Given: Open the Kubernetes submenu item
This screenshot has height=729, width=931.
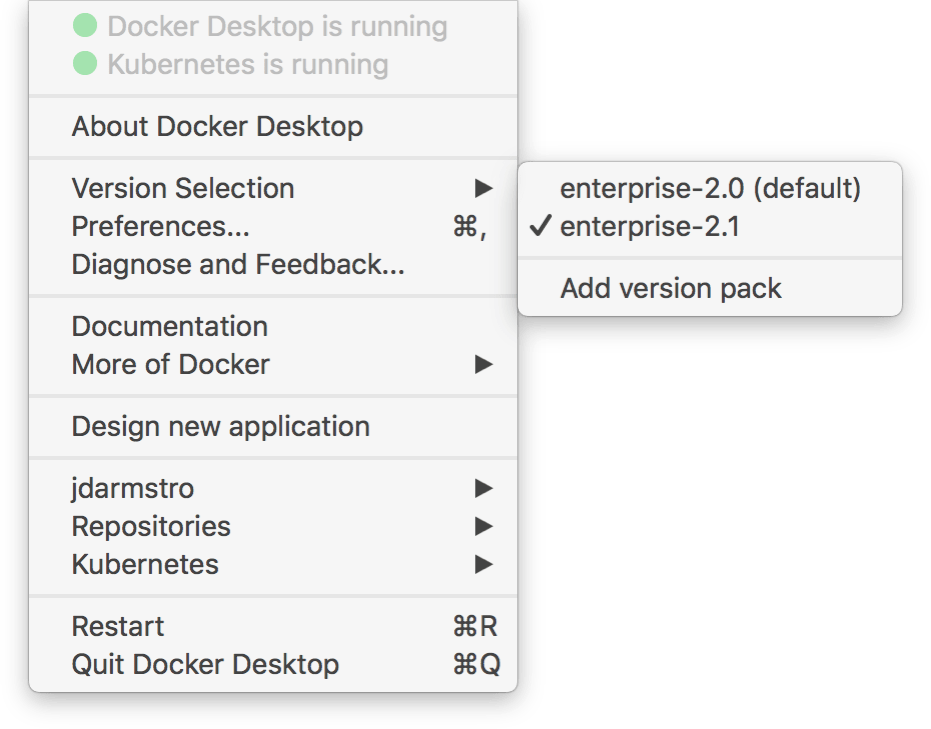Looking at the screenshot, I should pos(273,565).
